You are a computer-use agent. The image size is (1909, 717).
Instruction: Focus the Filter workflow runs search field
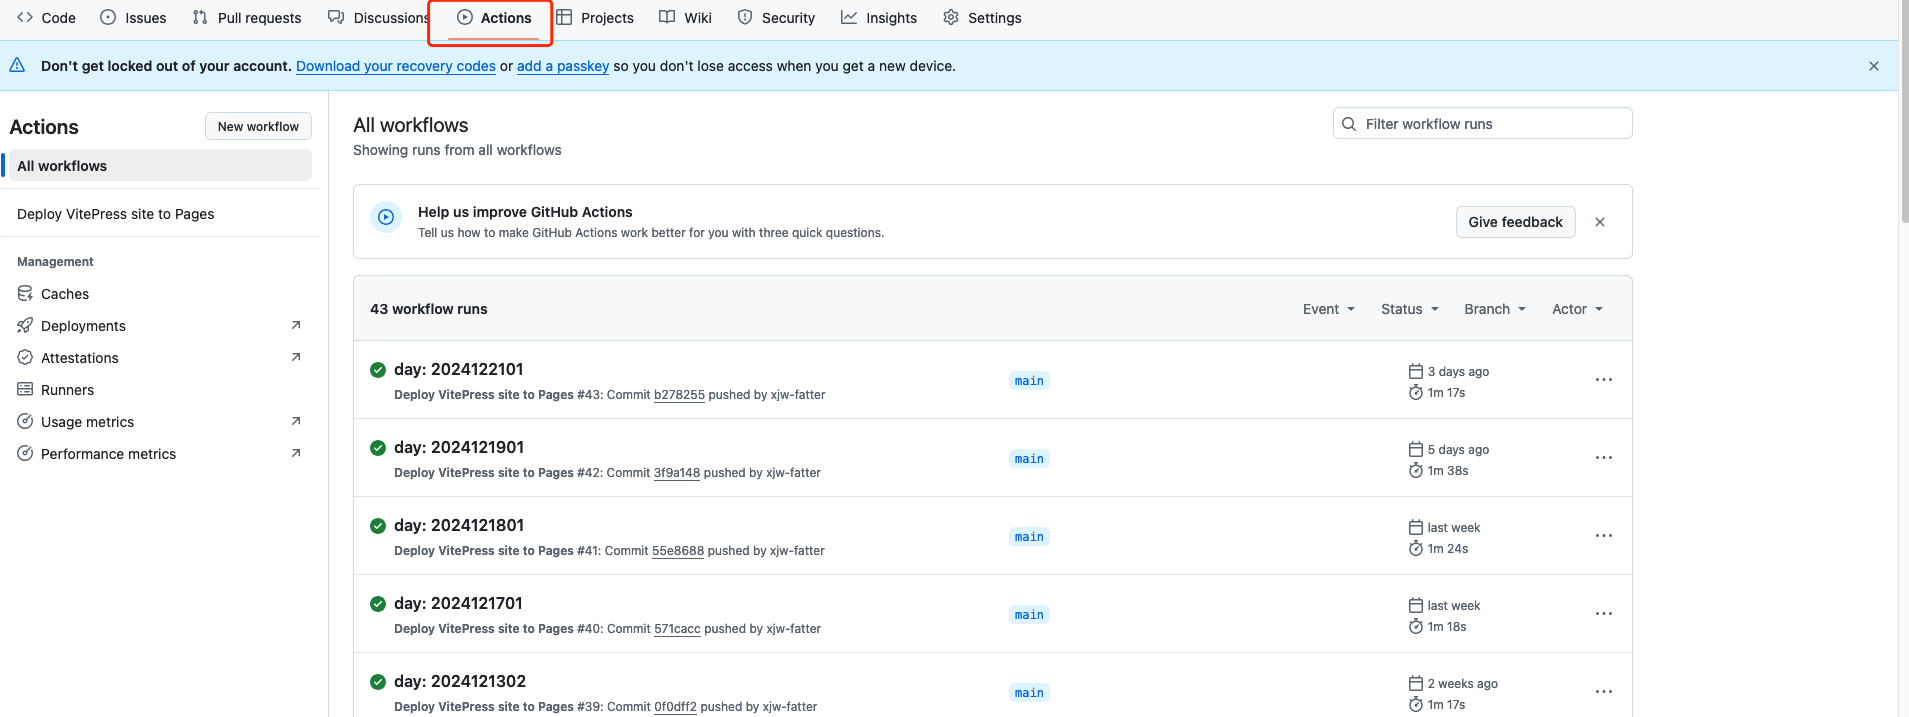1490,124
